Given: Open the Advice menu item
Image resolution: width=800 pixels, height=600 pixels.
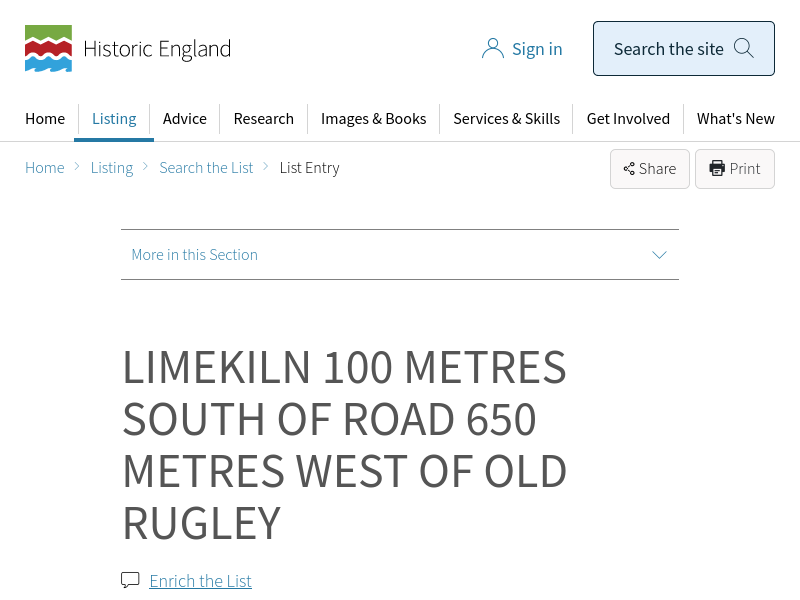Looking at the screenshot, I should (x=185, y=119).
